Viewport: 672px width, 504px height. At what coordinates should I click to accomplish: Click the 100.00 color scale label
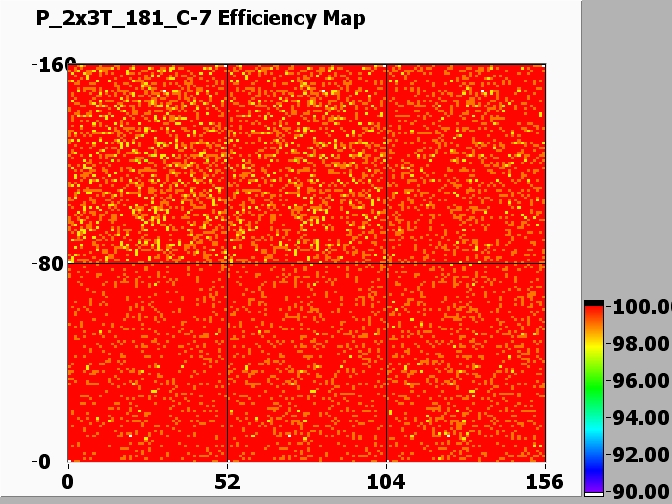tap(640, 307)
